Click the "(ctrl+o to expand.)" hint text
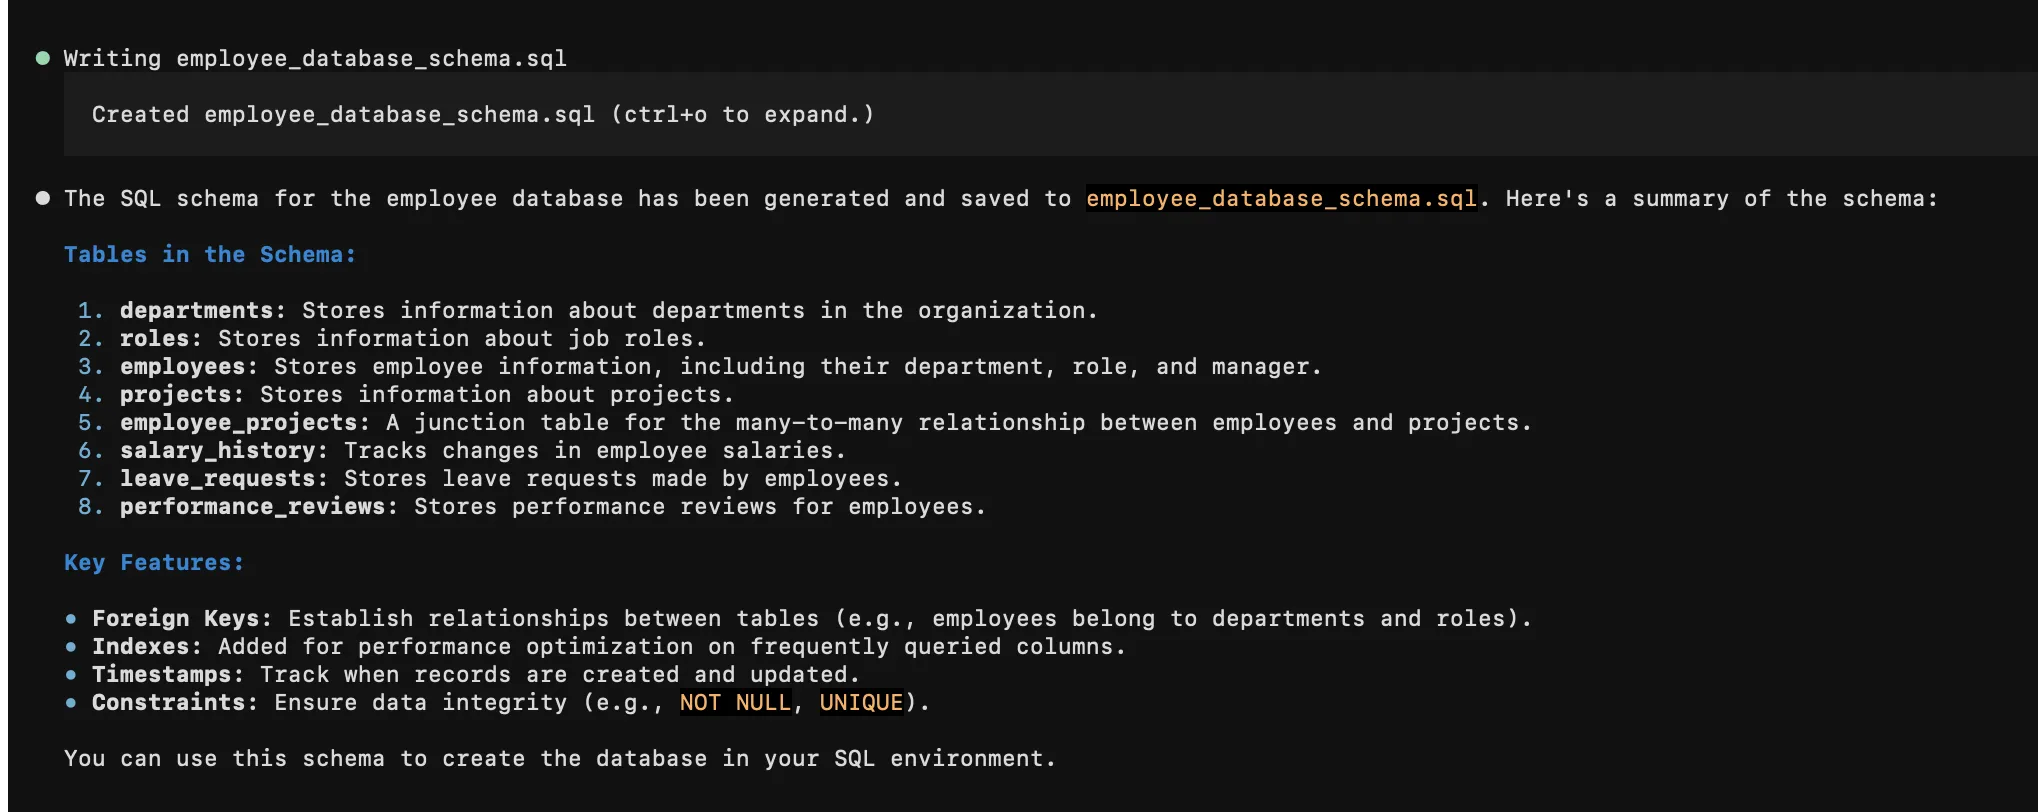This screenshot has width=2038, height=812. (x=742, y=114)
